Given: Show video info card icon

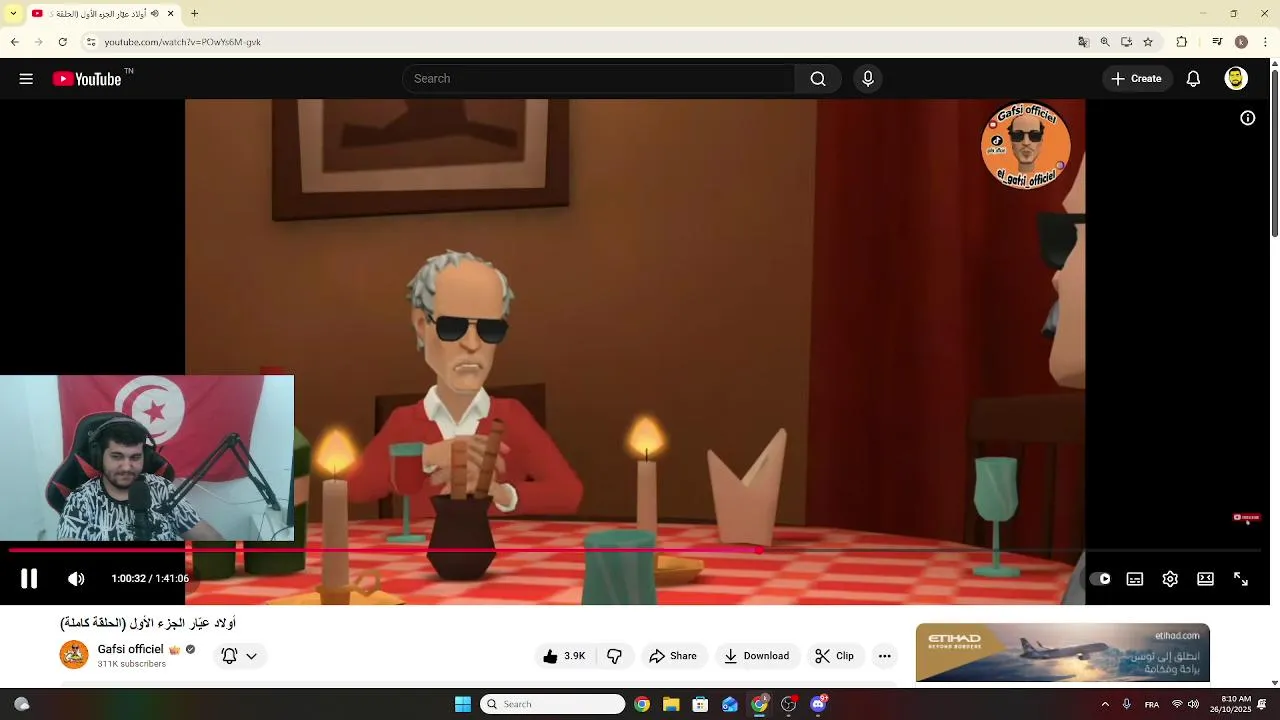Looking at the screenshot, I should pos(1248,118).
